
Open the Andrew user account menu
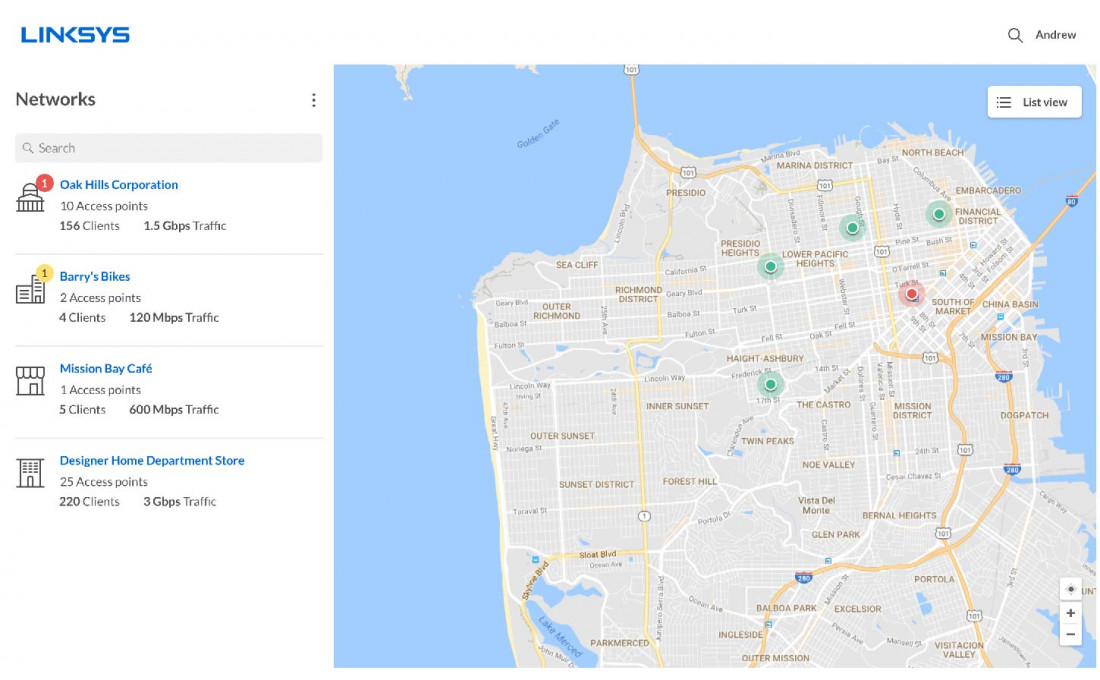1055,35
